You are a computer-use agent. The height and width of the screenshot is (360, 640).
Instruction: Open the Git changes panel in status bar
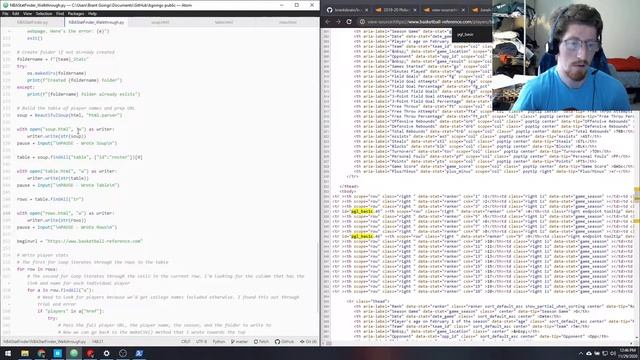click(x=308, y=342)
